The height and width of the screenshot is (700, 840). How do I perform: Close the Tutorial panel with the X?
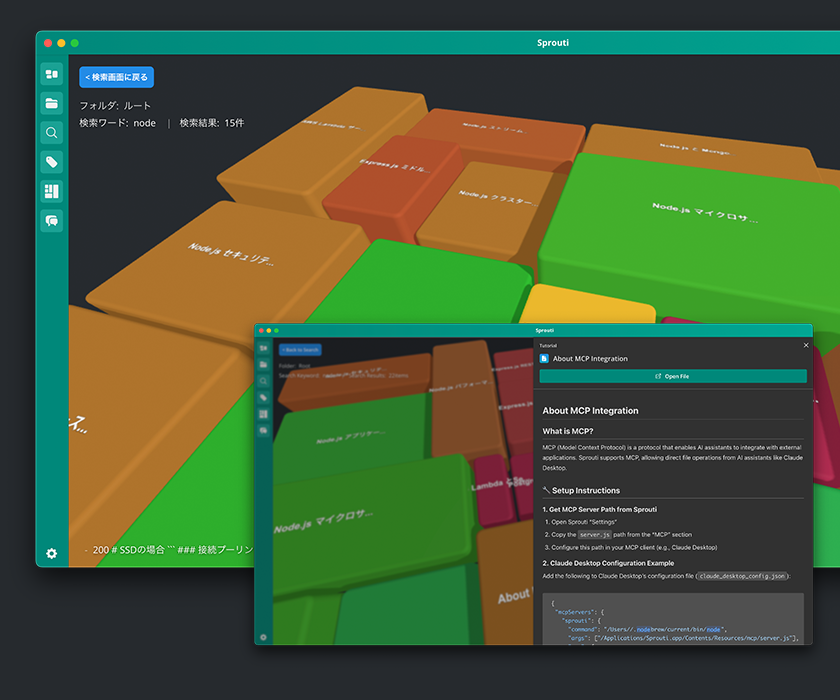(806, 345)
